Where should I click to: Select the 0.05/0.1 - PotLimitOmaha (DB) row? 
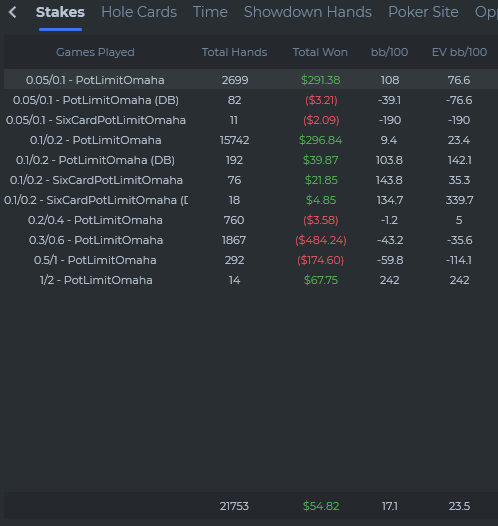click(251, 100)
